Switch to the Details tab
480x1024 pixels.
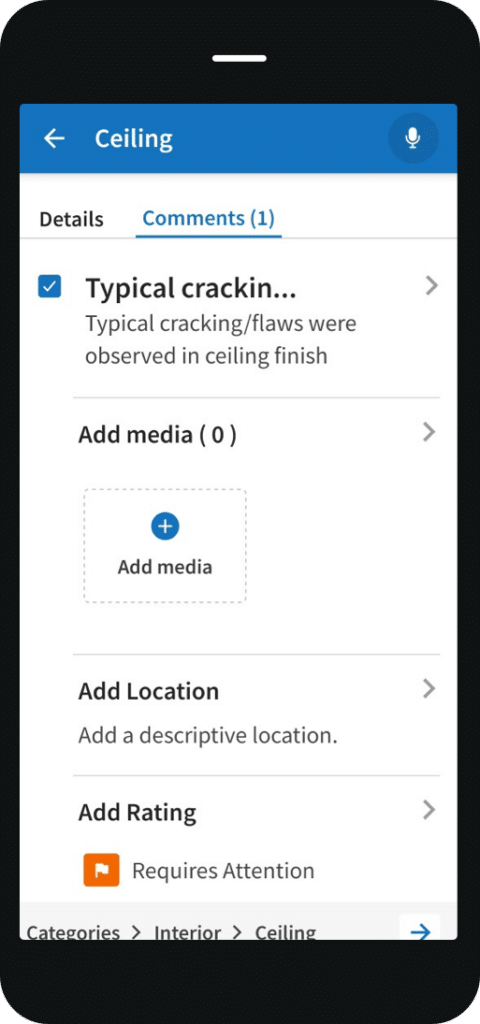(x=71, y=219)
